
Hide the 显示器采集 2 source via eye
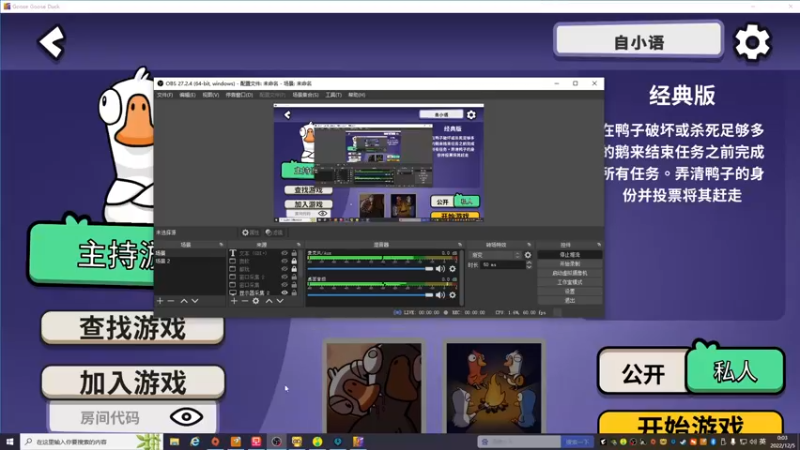tap(285, 293)
